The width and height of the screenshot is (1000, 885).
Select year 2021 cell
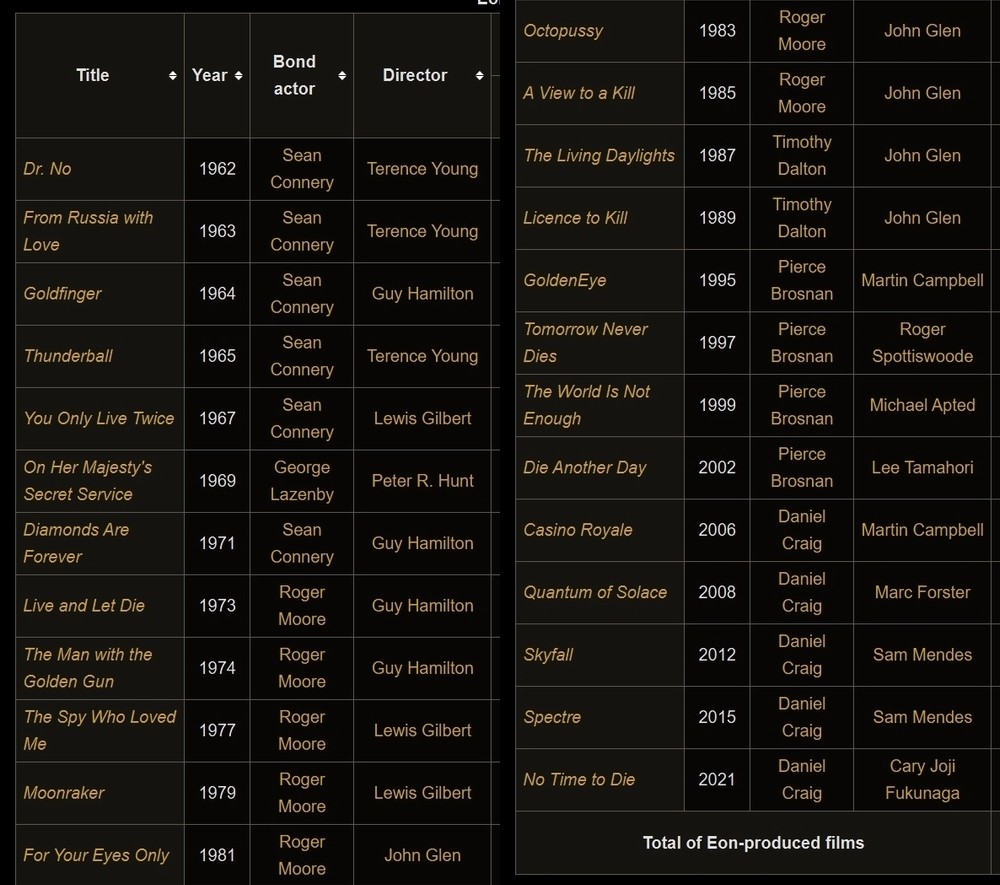point(717,779)
